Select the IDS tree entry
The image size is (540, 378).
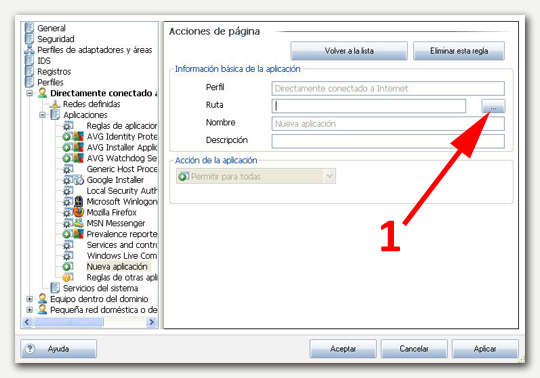coord(44,61)
